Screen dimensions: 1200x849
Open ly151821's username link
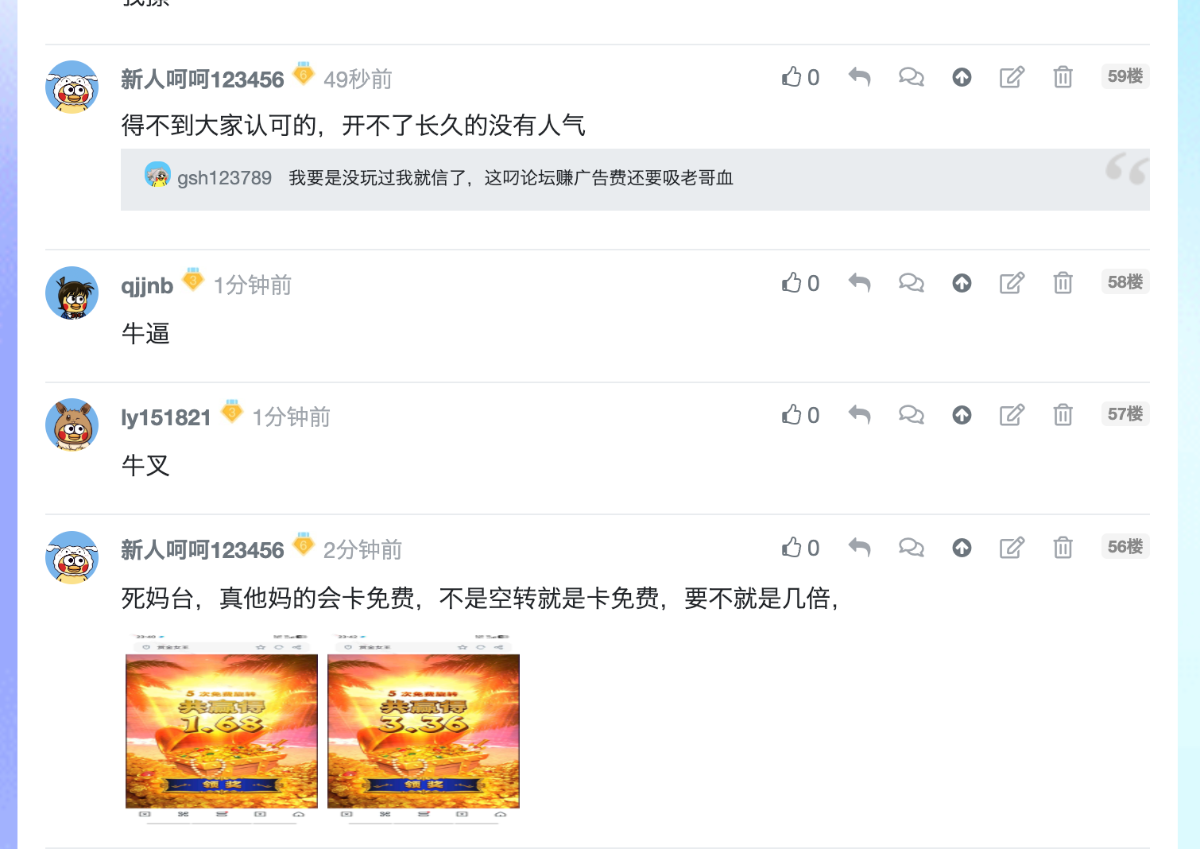coord(166,418)
